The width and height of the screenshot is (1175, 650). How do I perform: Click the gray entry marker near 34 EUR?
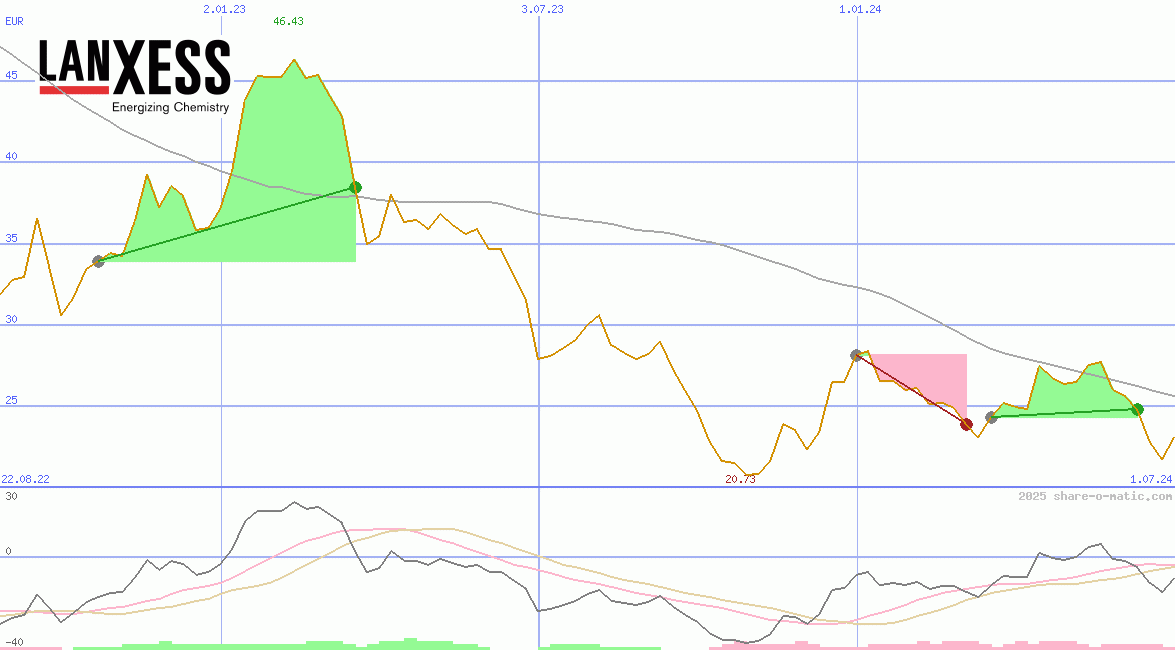point(98,261)
